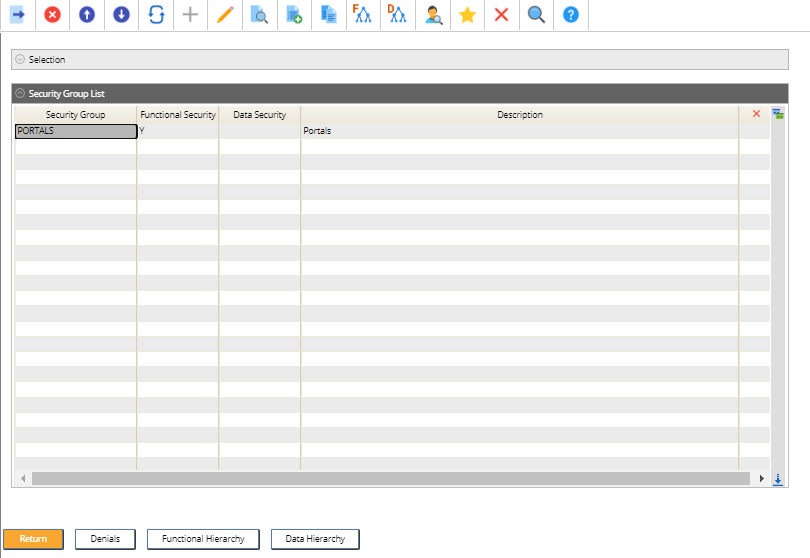
Task: Click the refresh arrows icon
Action: (x=156, y=14)
